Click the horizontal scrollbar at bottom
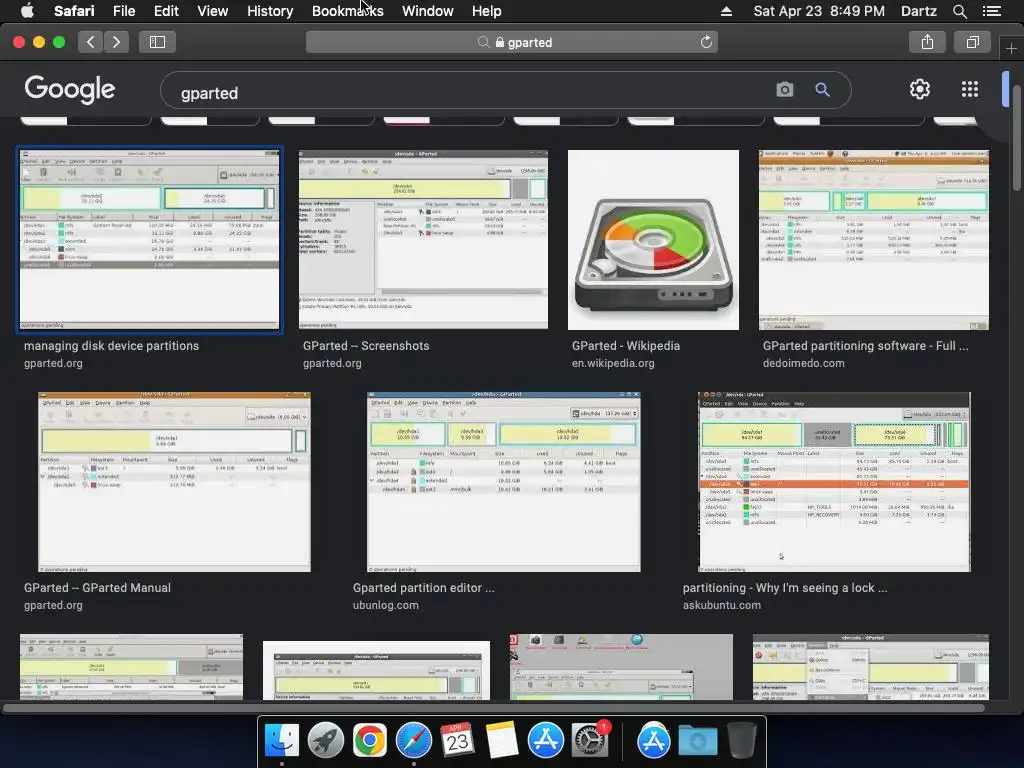 [x=493, y=708]
